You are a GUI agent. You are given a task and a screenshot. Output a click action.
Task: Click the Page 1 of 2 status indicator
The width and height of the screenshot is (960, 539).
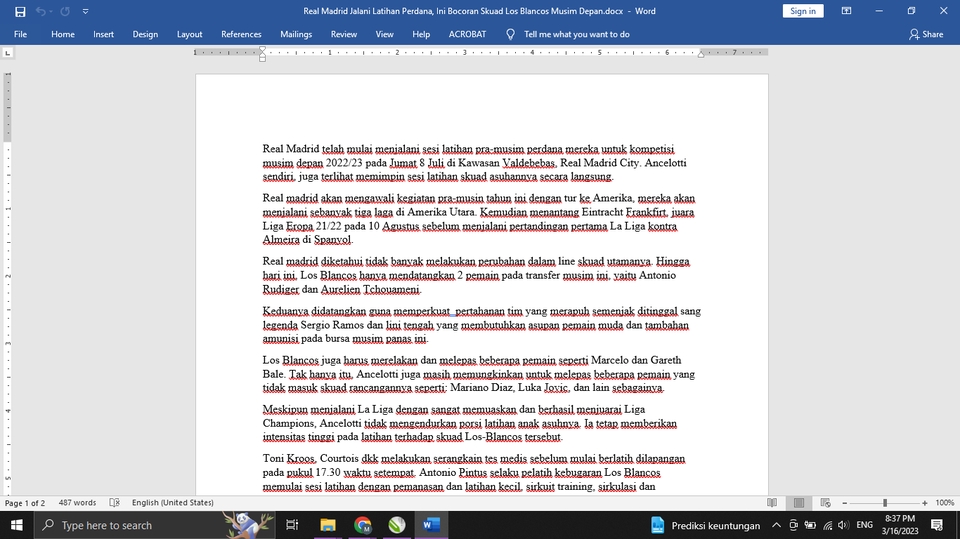coord(25,503)
